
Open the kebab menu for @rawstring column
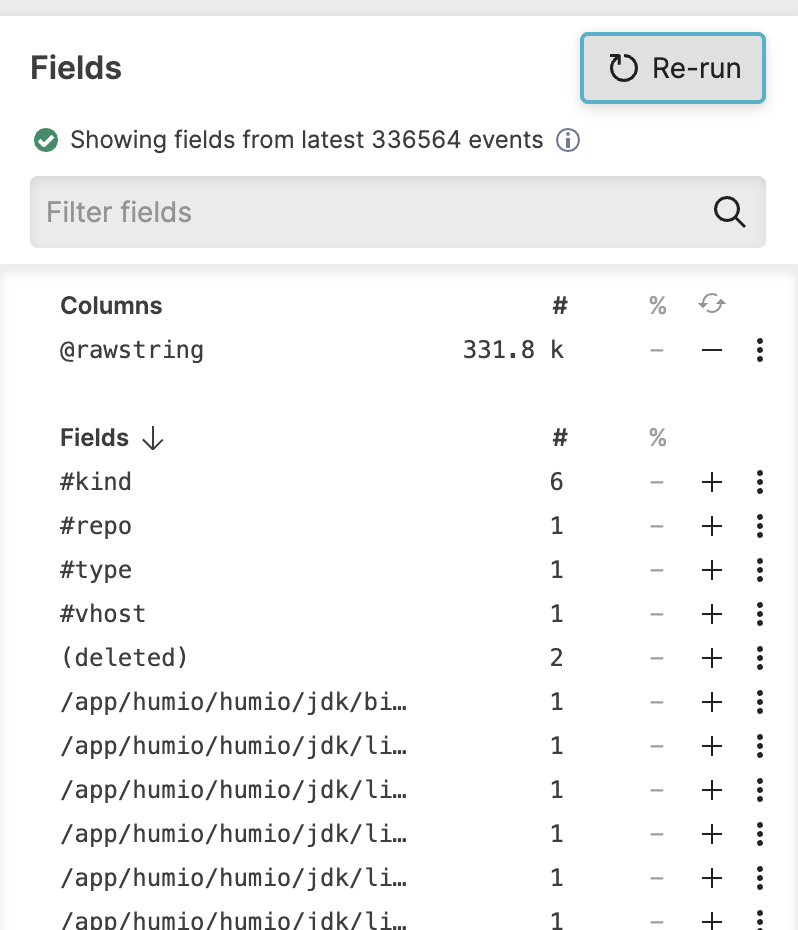tap(760, 350)
